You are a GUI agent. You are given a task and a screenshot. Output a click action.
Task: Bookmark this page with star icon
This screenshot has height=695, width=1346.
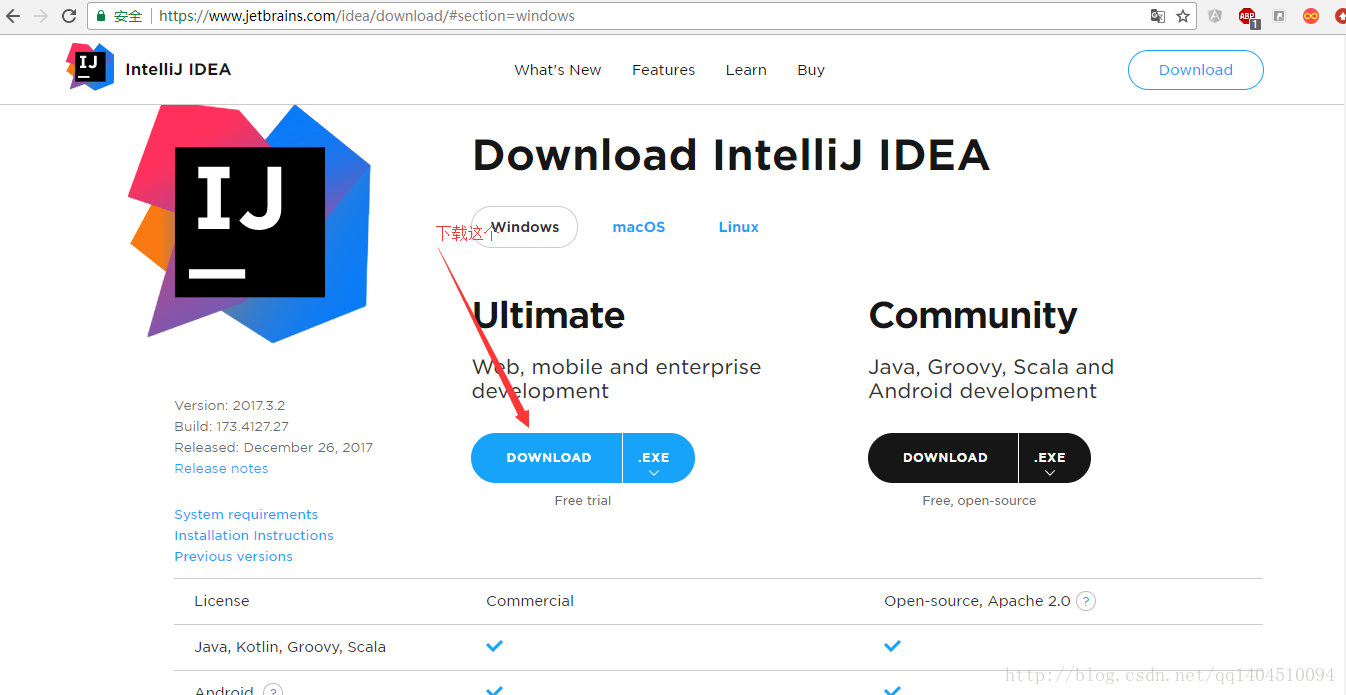click(x=1183, y=16)
